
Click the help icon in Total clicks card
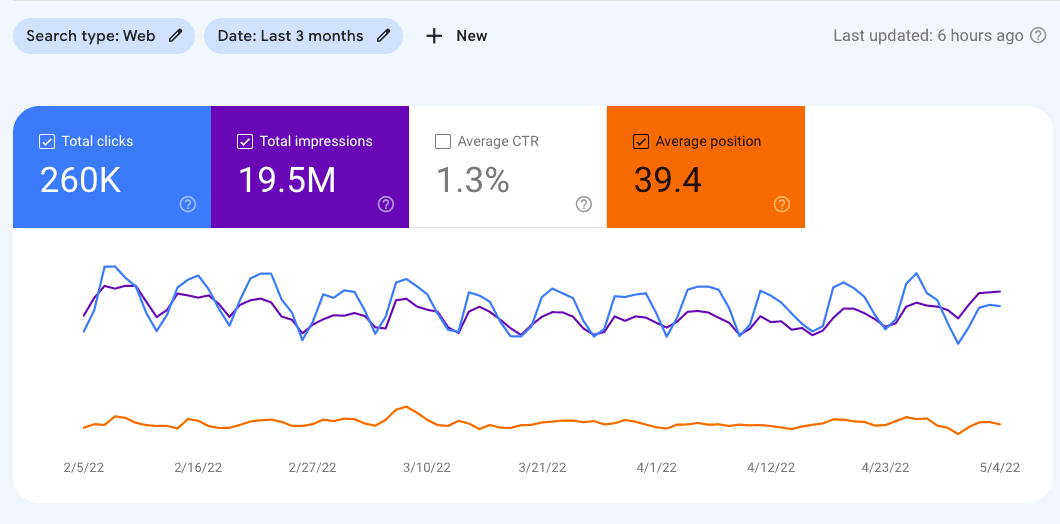188,204
